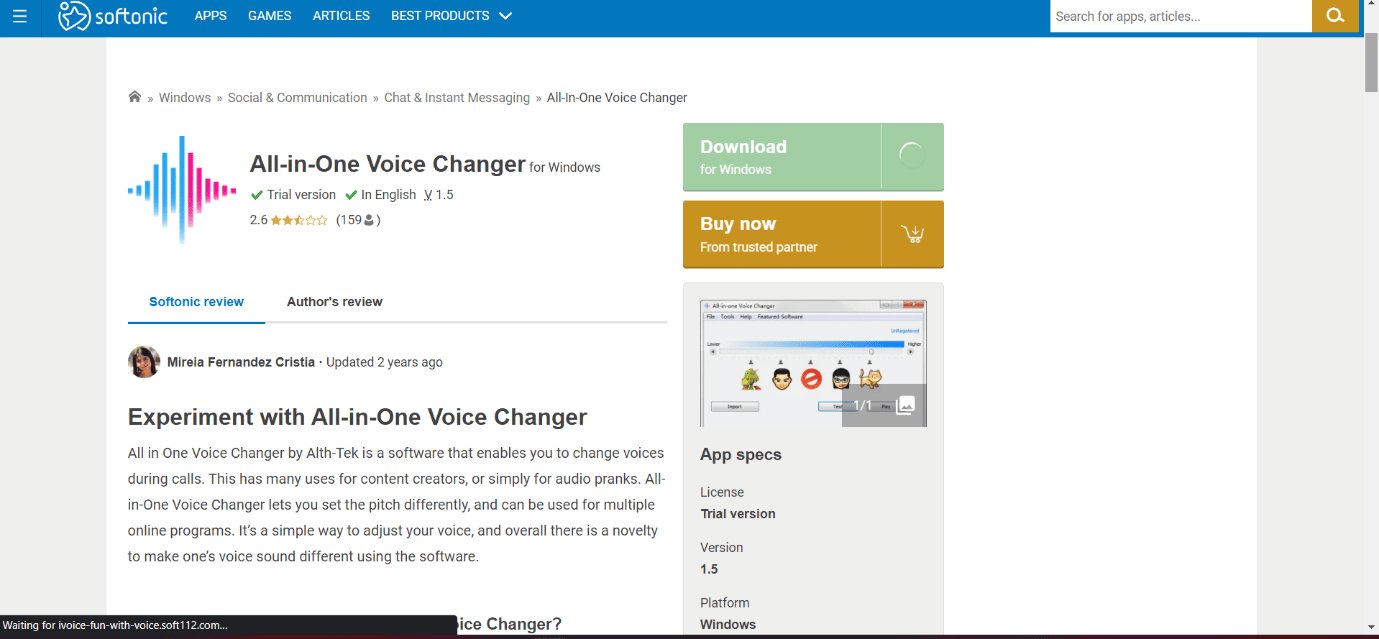Open the hamburger menu icon

[x=19, y=16]
